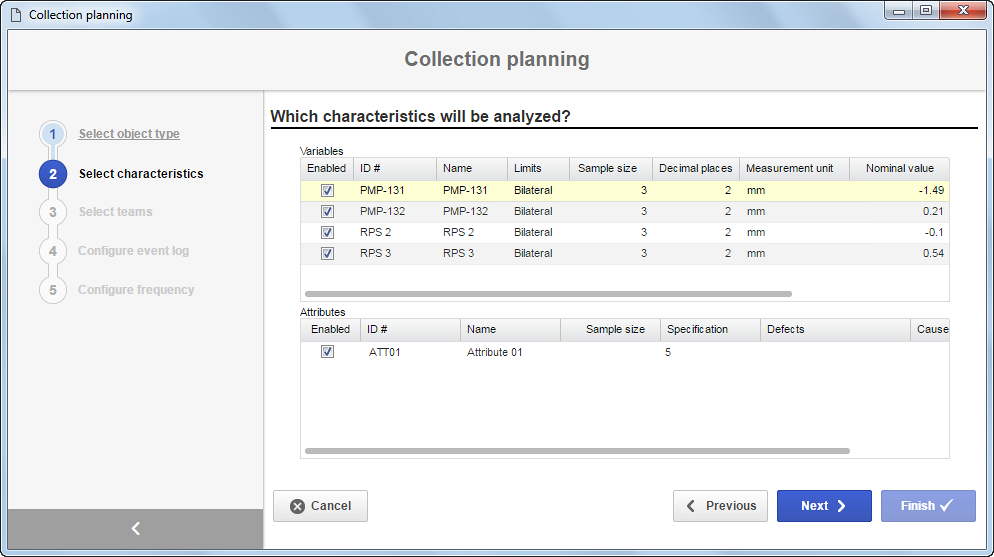Click the document icon in title bar

(x=16, y=15)
